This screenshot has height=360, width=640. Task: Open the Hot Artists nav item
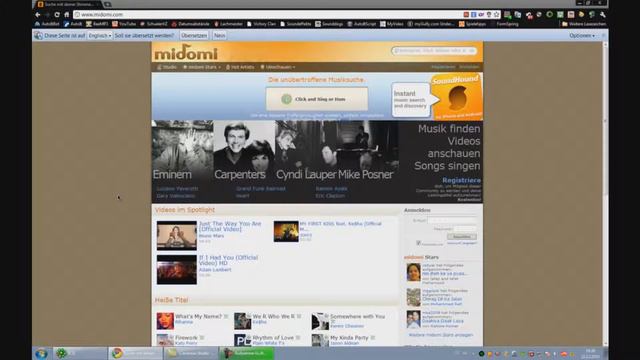(x=240, y=67)
